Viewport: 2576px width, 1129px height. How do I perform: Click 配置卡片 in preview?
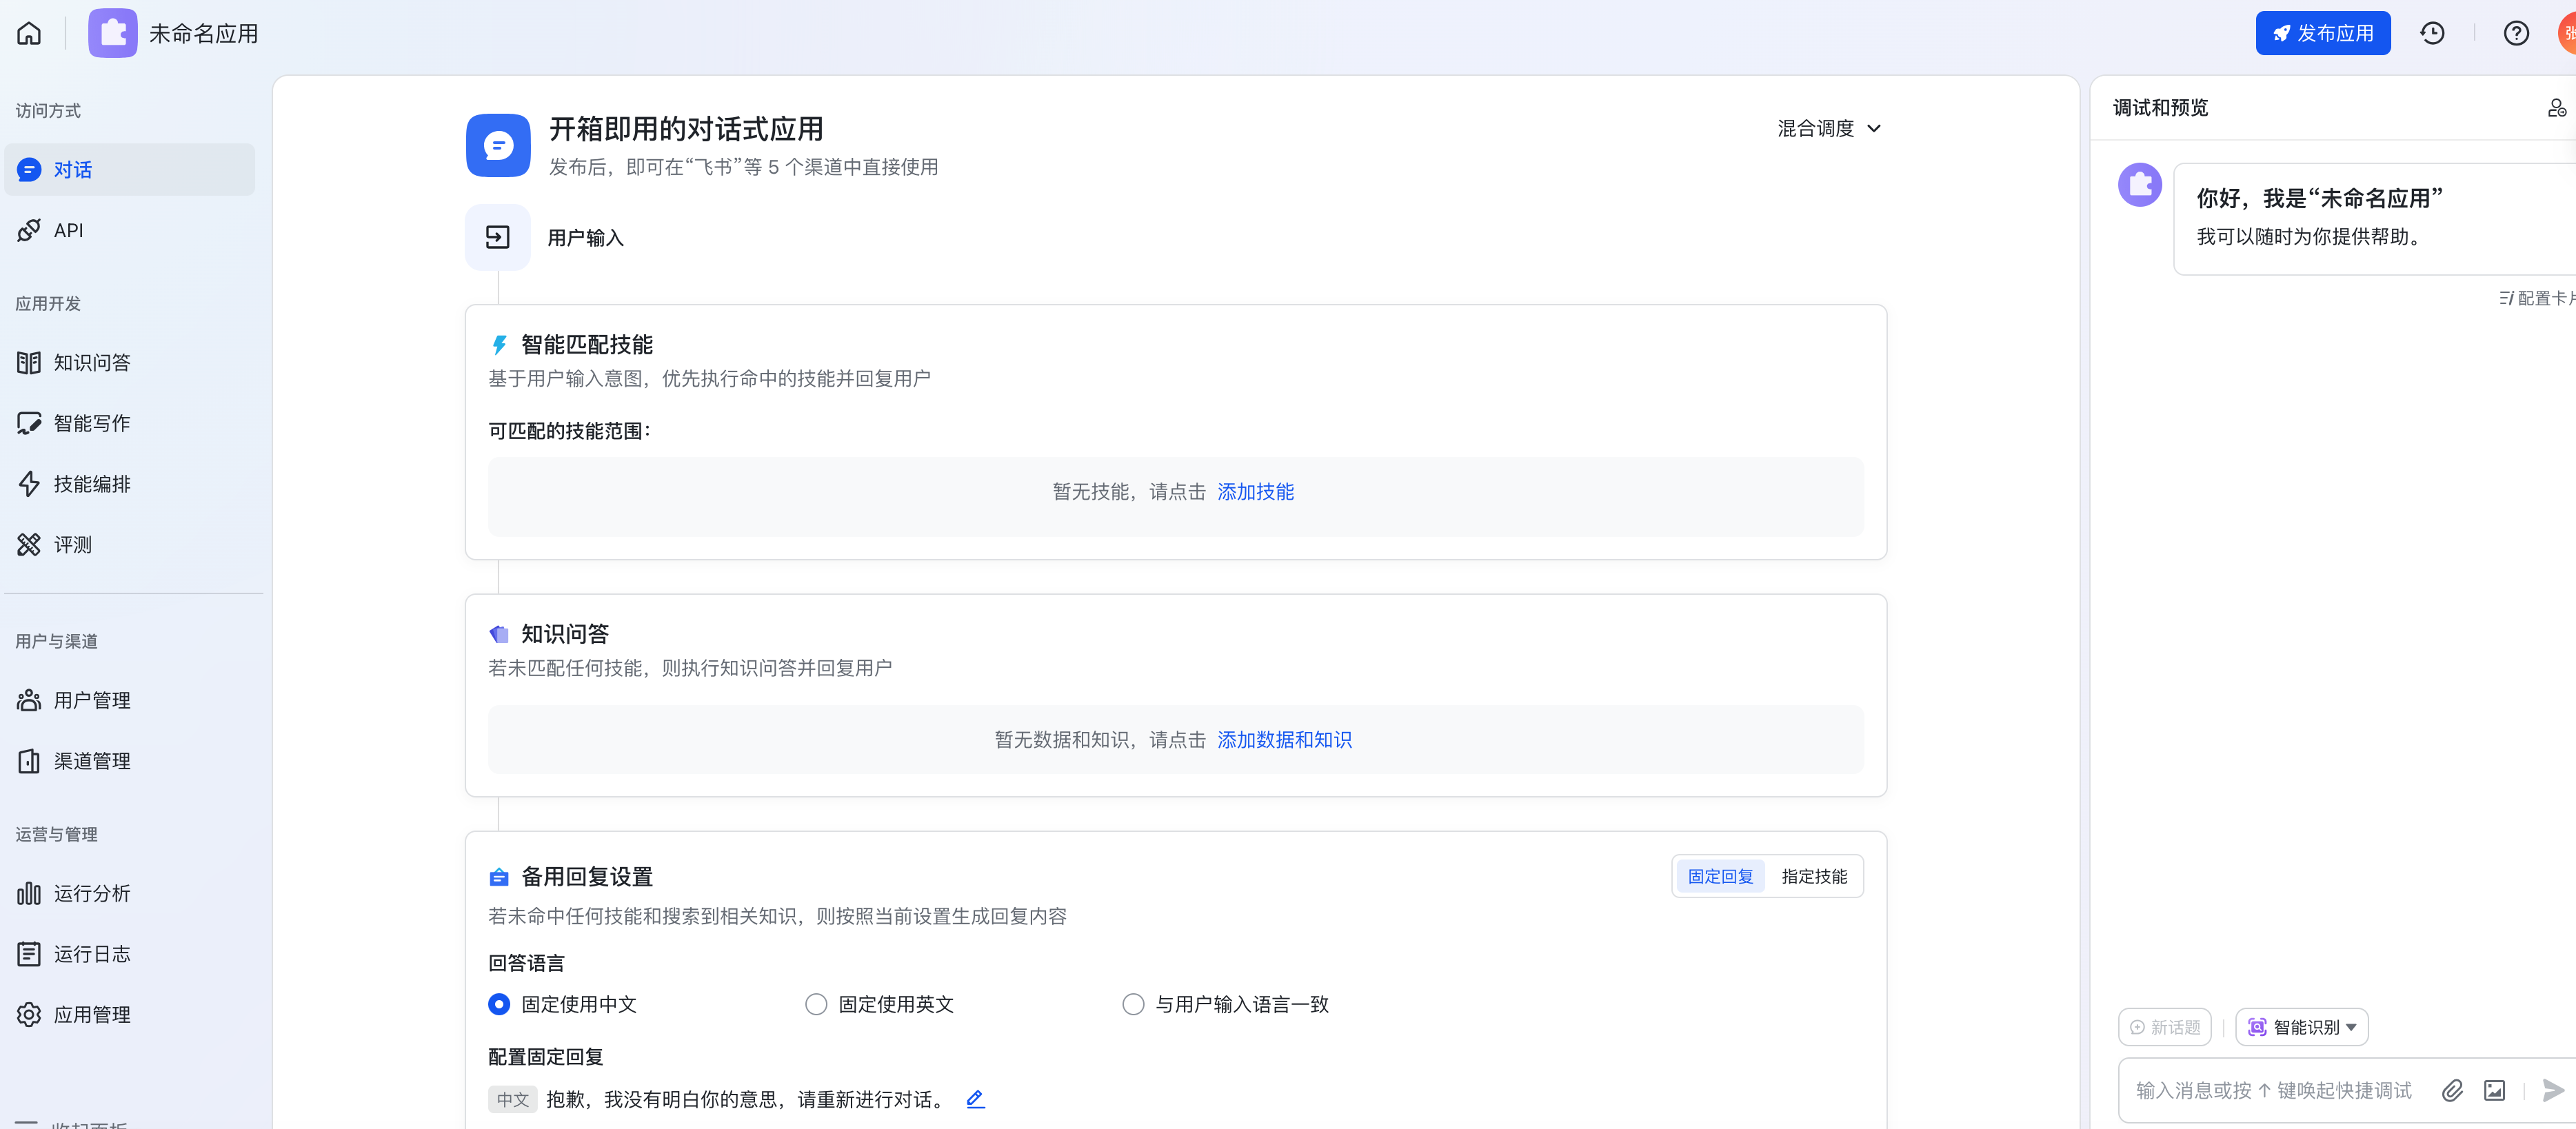tap(2537, 298)
